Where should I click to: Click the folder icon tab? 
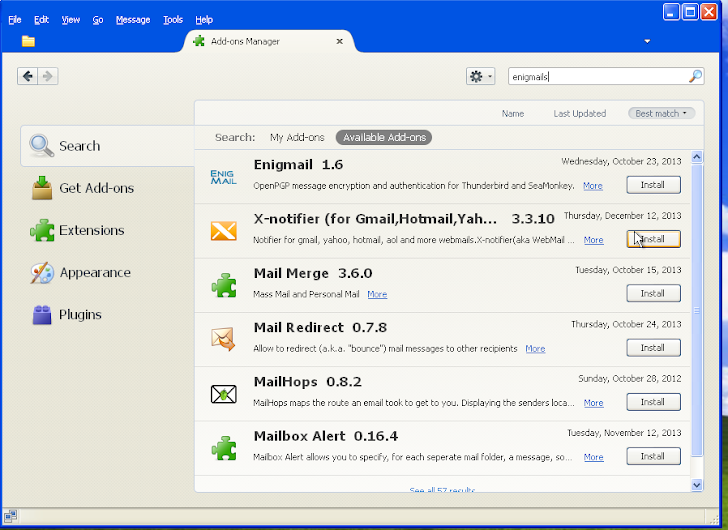28,41
